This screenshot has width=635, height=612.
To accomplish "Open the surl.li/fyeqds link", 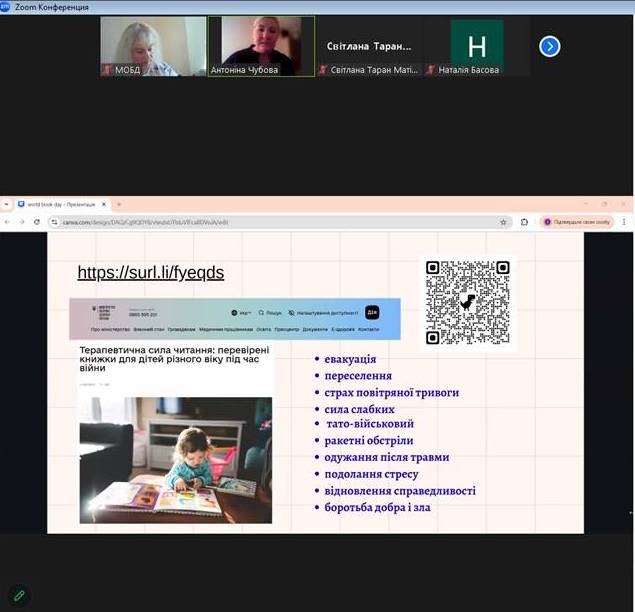I will pyautogui.click(x=150, y=273).
